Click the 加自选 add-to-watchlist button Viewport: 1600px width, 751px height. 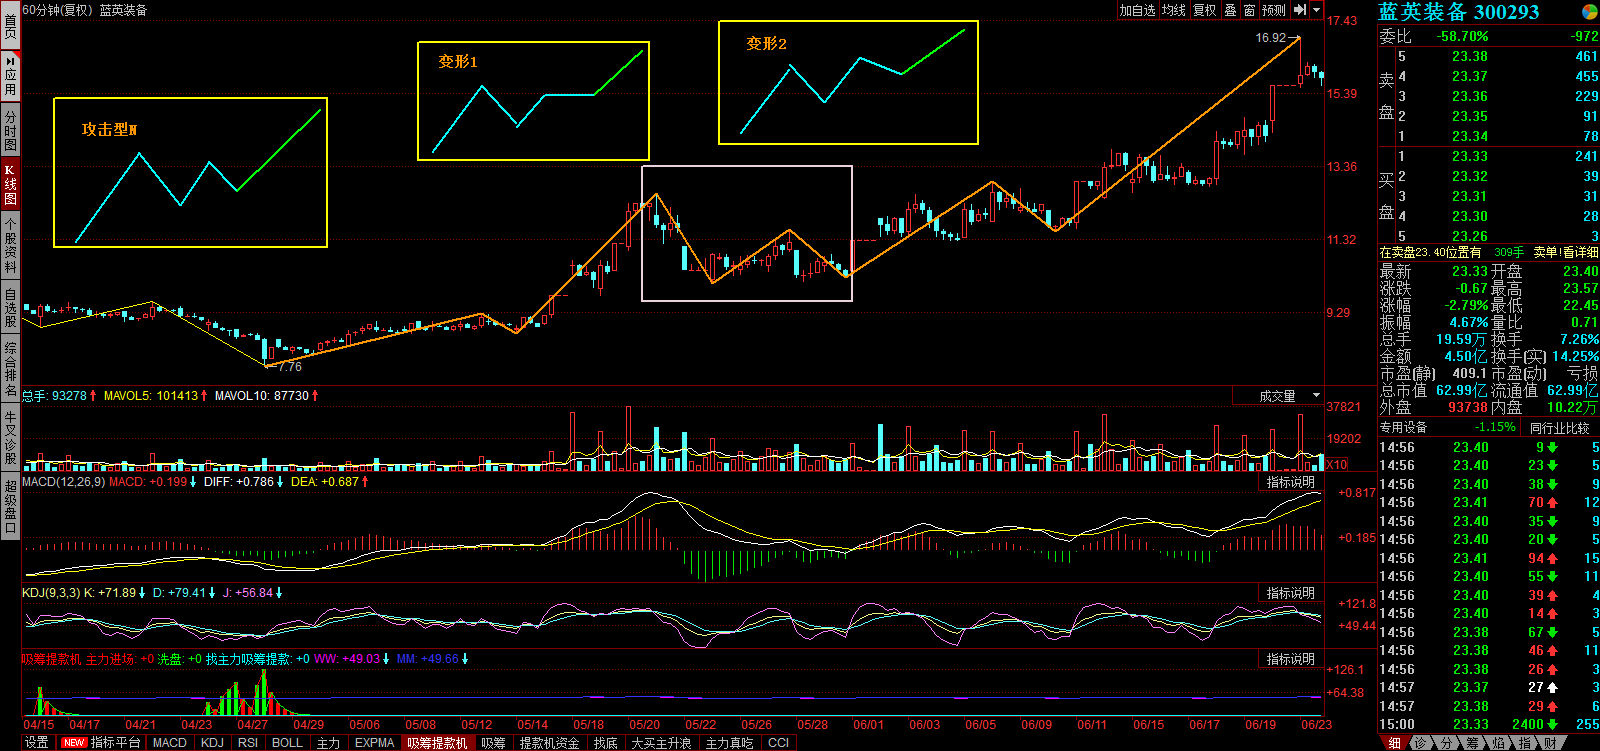(1137, 10)
